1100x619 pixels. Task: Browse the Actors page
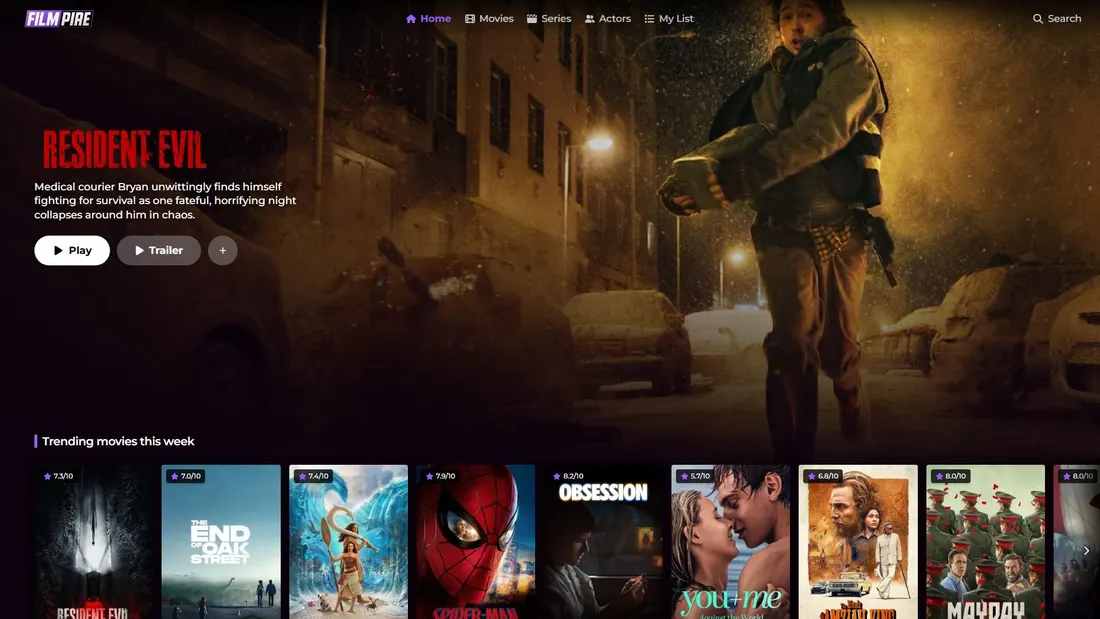pos(608,19)
